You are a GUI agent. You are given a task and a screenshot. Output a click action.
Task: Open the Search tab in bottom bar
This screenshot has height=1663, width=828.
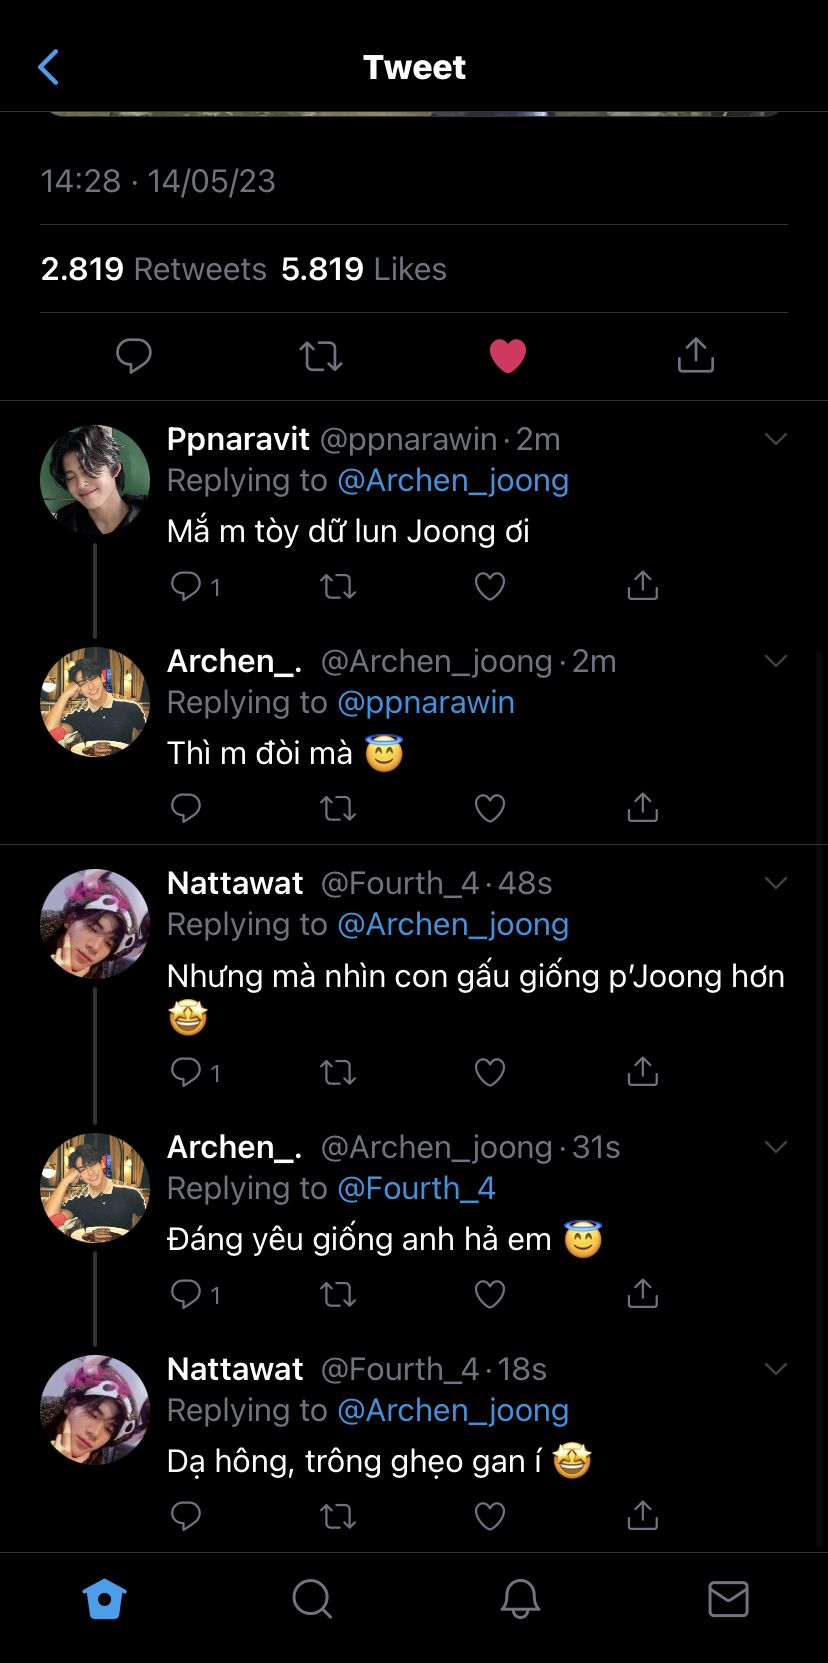click(312, 1598)
